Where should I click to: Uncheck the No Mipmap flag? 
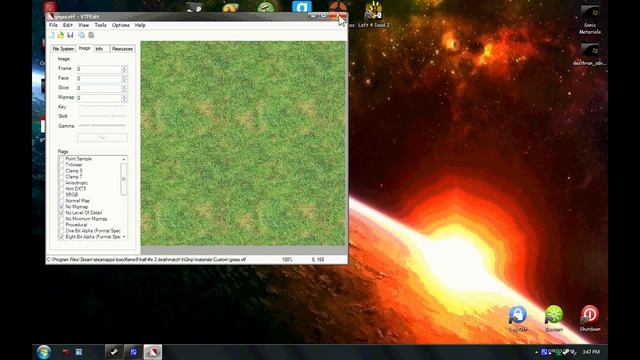pos(62,207)
